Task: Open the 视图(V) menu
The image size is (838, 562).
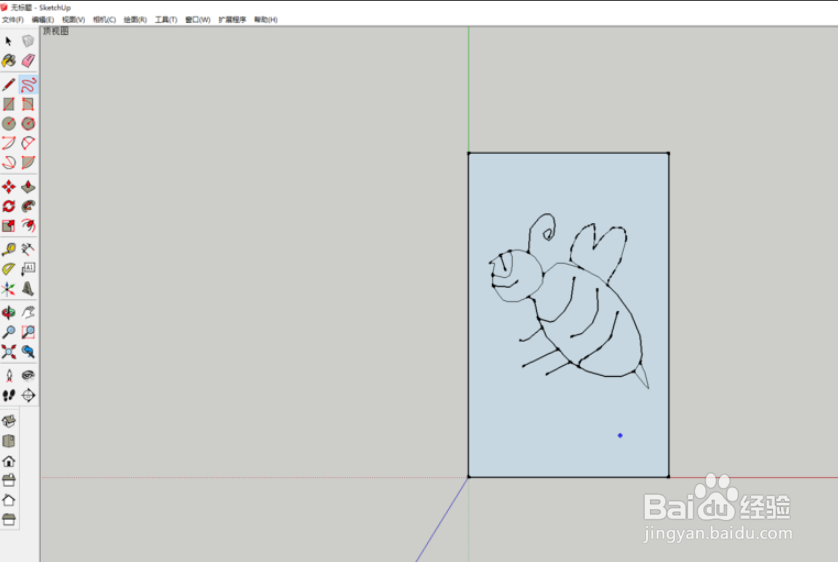Action: point(73,20)
